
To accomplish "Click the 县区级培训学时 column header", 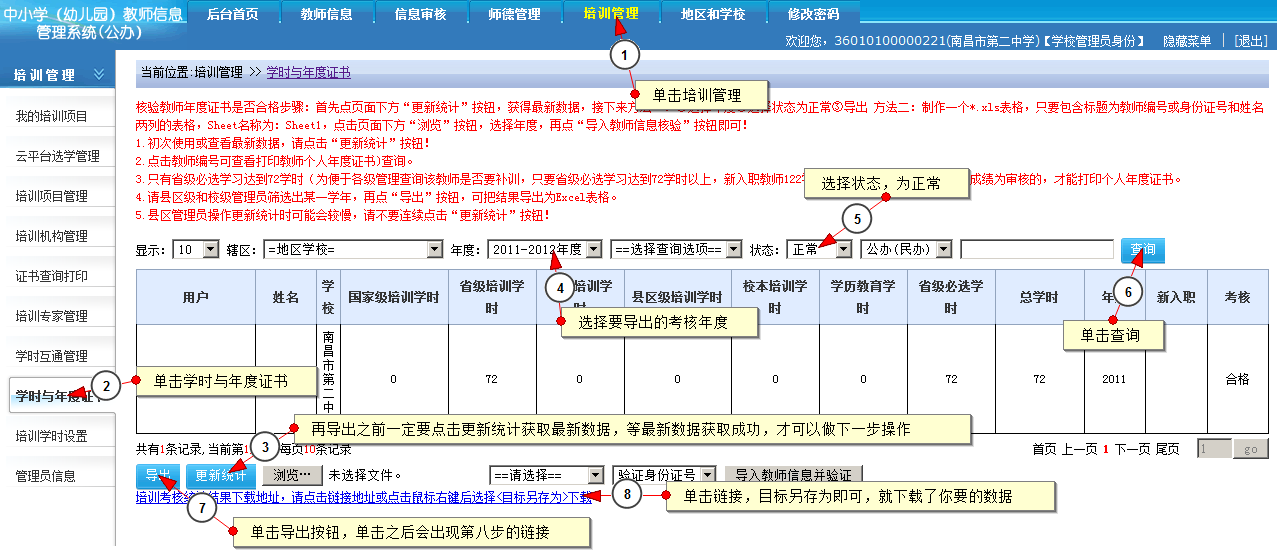I will pyautogui.click(x=676, y=296).
